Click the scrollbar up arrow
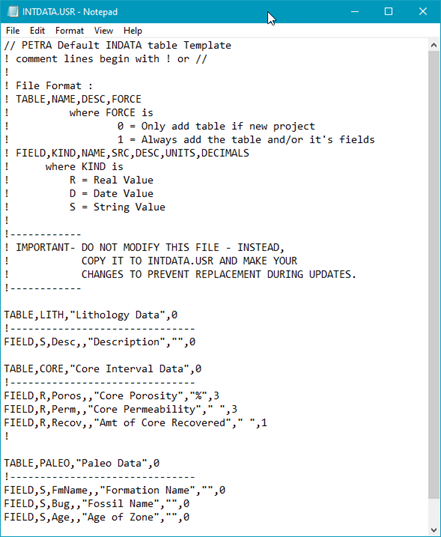 point(433,45)
